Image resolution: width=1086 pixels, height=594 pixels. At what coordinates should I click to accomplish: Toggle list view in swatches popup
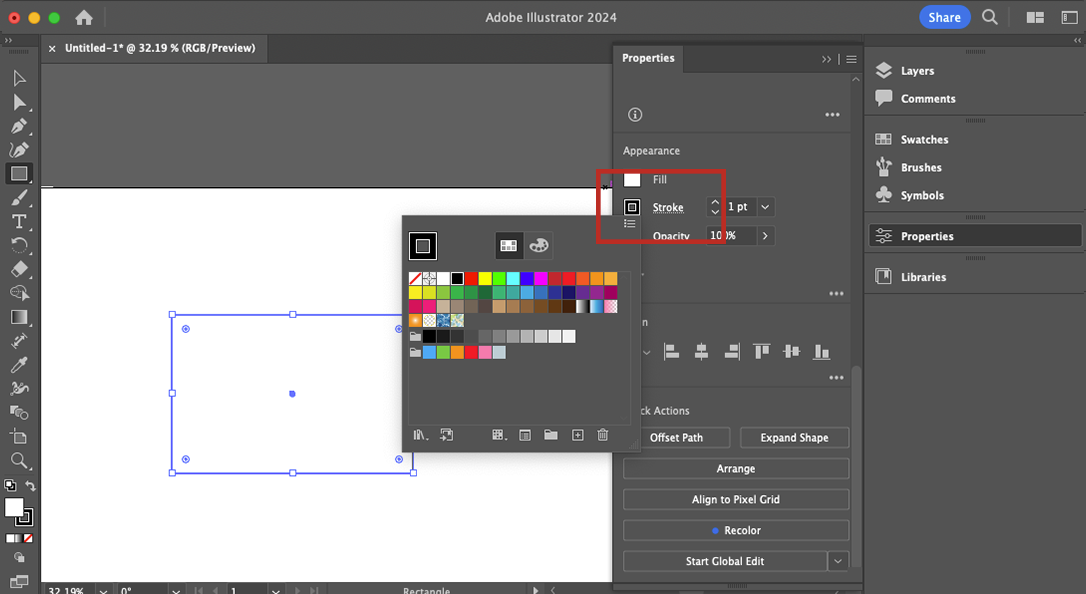[630, 224]
